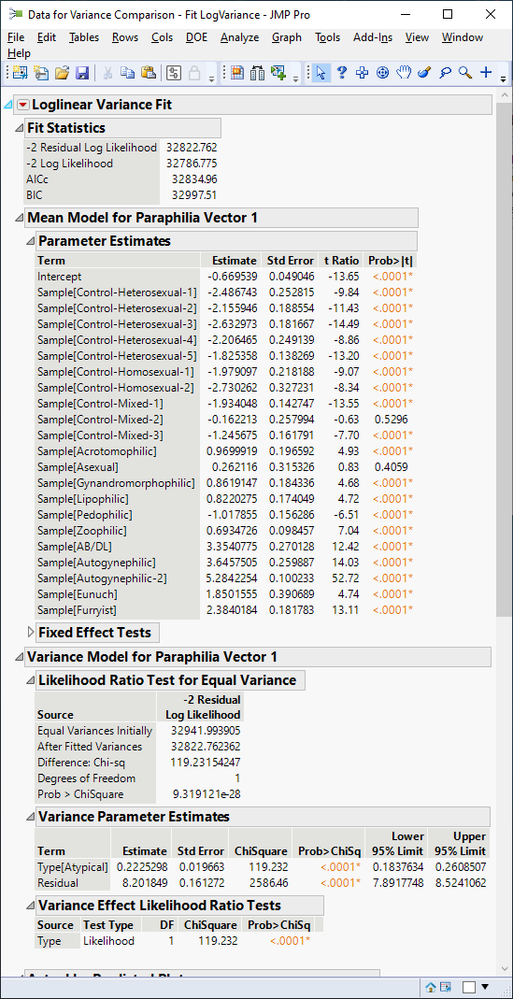Image resolution: width=513 pixels, height=999 pixels.
Task: Expand the Fixed Effect Tests section
Action: point(31,633)
